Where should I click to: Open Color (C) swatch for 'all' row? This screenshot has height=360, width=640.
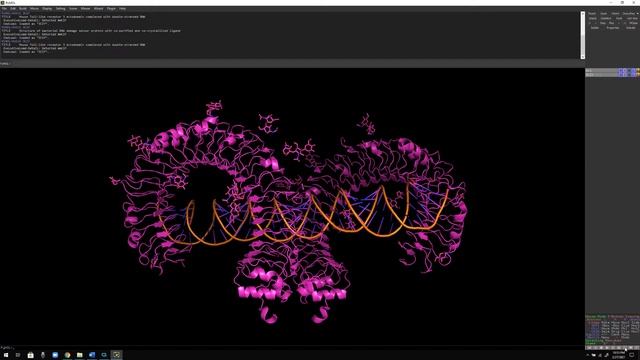point(638,71)
